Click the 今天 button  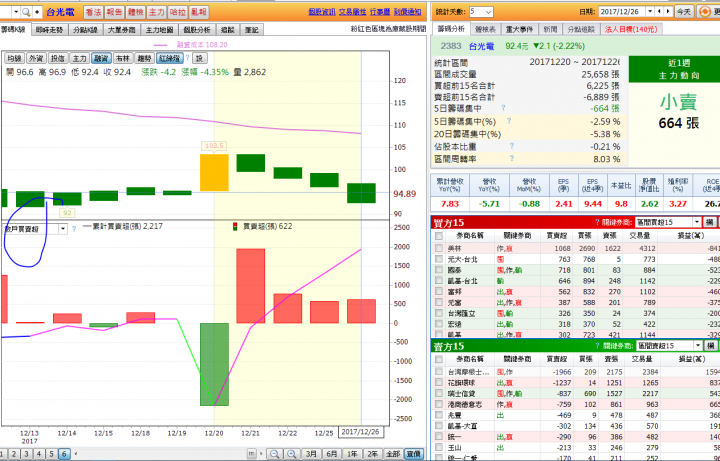(x=684, y=12)
